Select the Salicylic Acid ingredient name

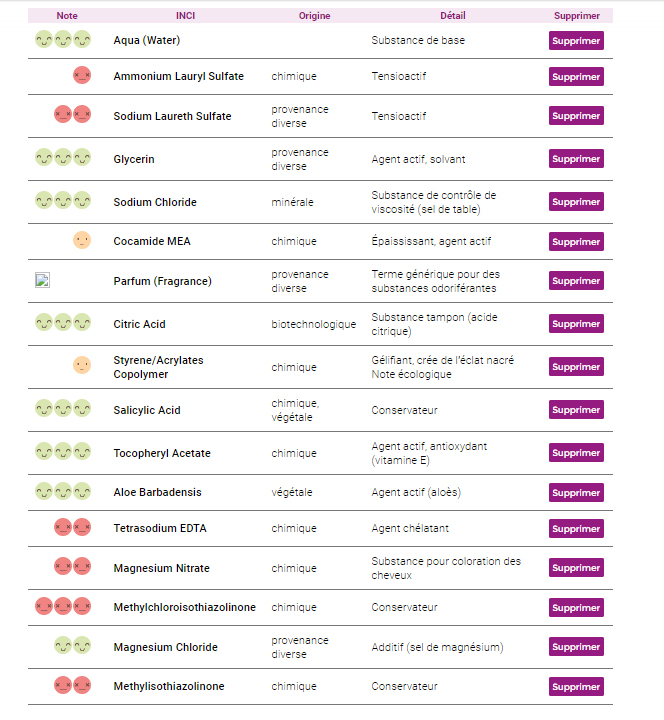coord(147,410)
